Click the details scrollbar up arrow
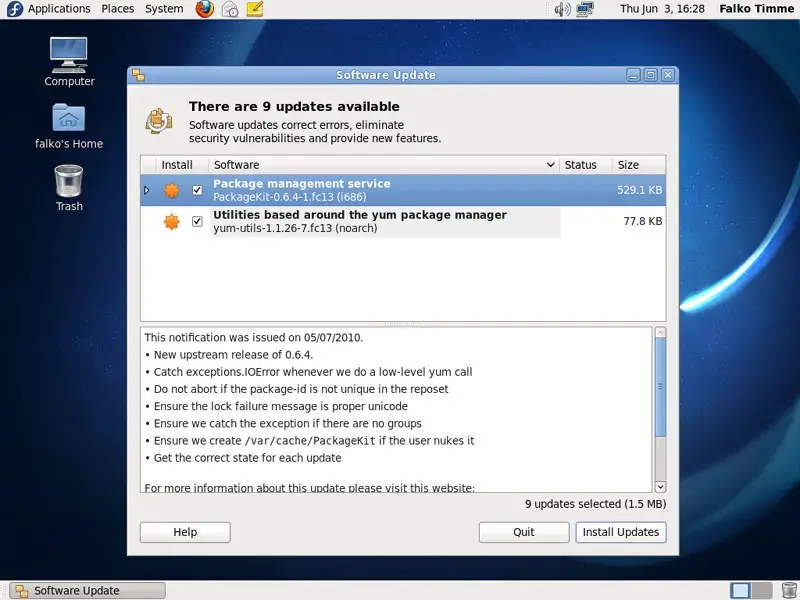The image size is (800, 600). coord(660,333)
